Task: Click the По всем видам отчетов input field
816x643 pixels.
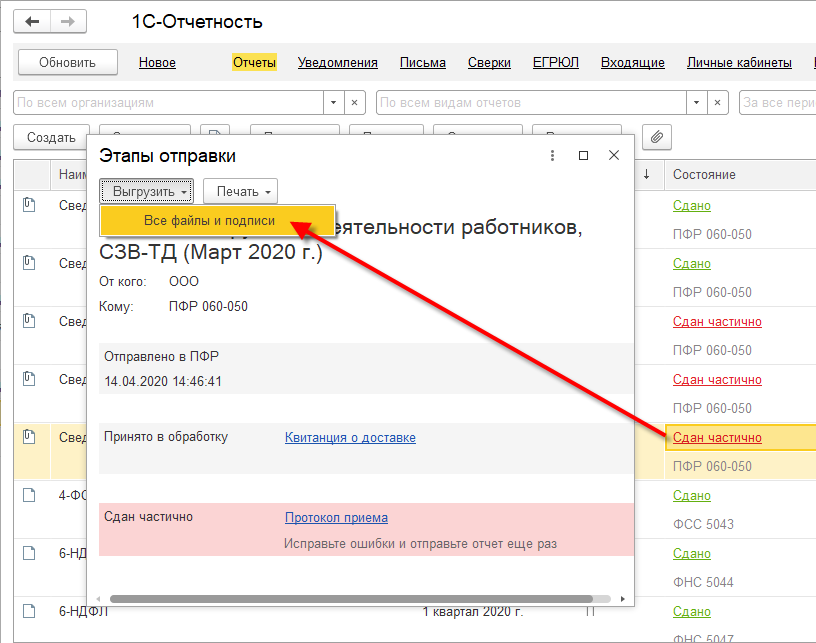Action: tap(531, 102)
